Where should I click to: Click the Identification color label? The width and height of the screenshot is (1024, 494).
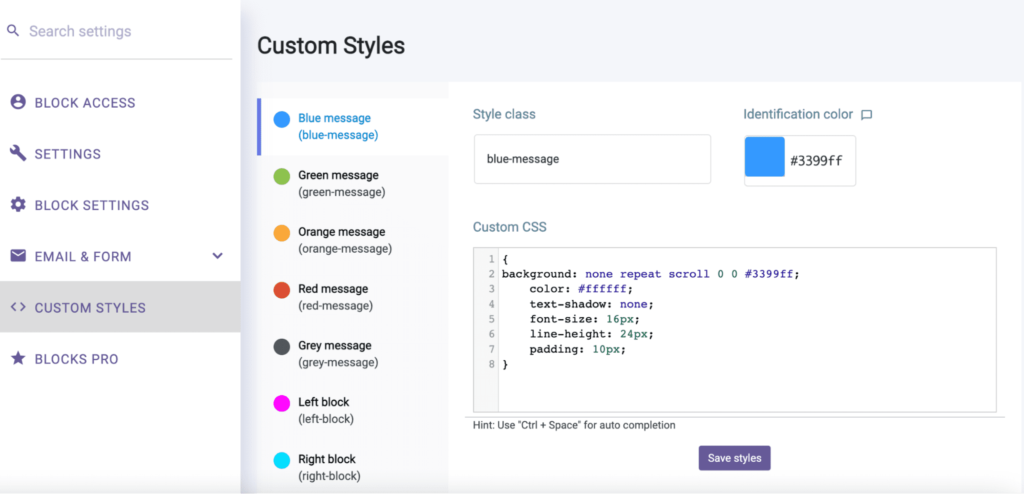(x=798, y=114)
